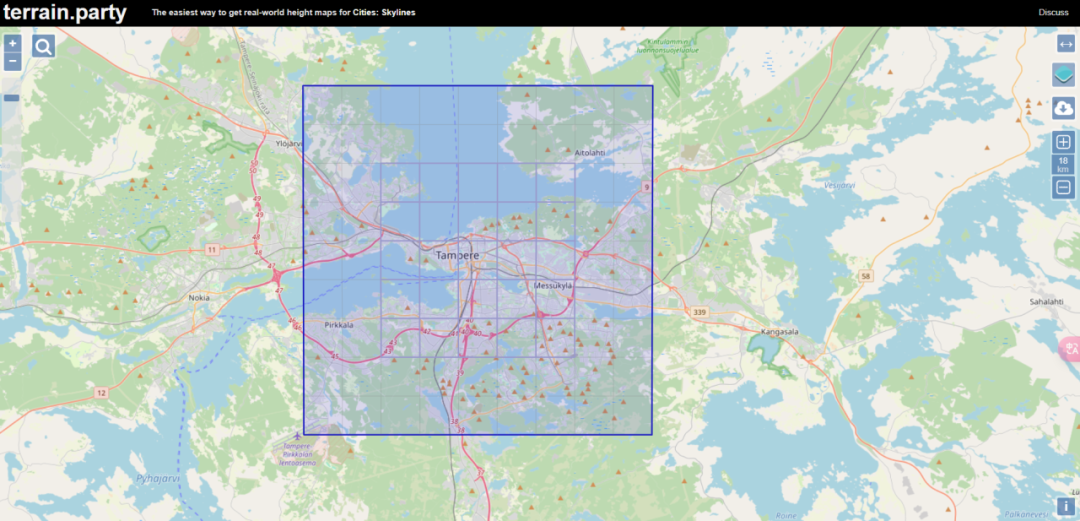Download the height map via cloud icon
Image resolution: width=1080 pixels, height=521 pixels.
(1063, 108)
